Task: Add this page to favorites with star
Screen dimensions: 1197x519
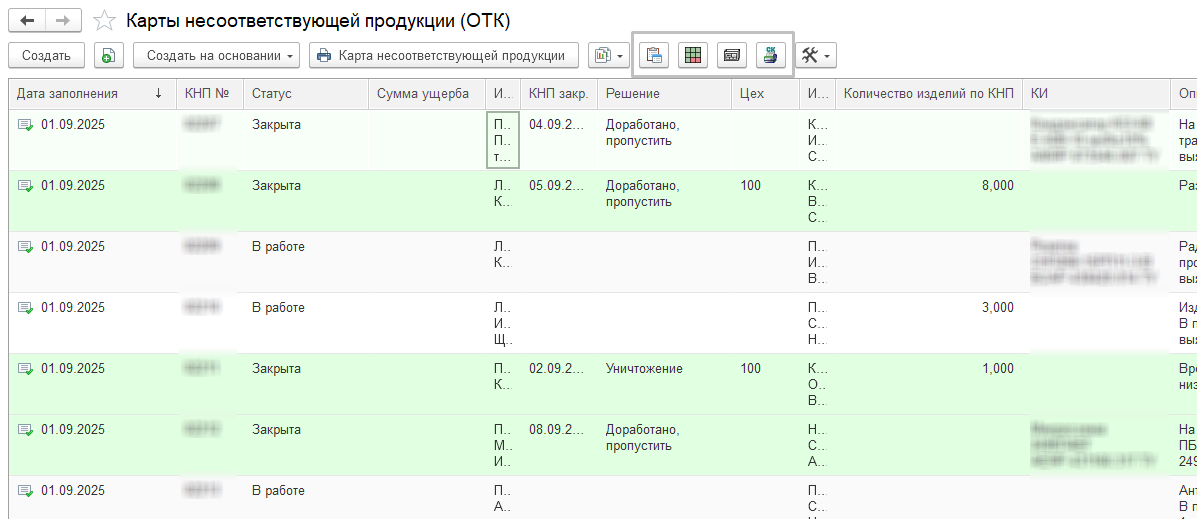Action: click(x=103, y=20)
